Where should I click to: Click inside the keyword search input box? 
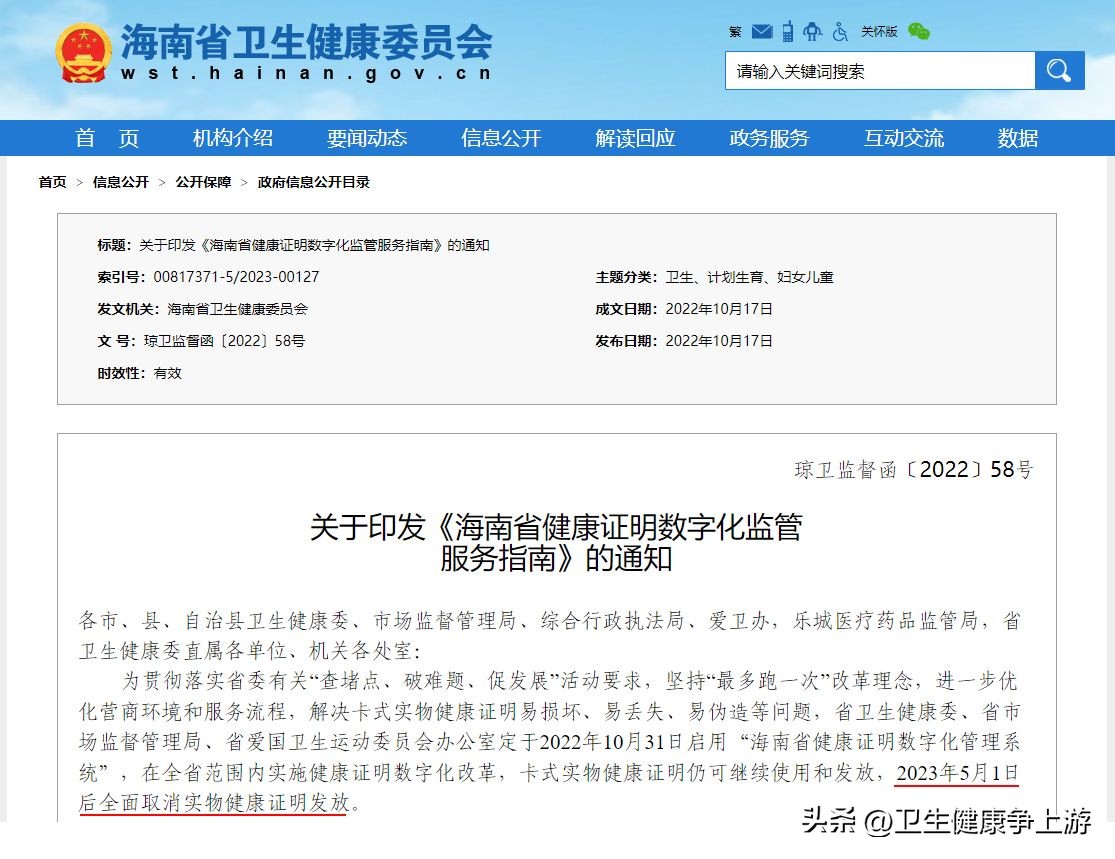point(880,70)
